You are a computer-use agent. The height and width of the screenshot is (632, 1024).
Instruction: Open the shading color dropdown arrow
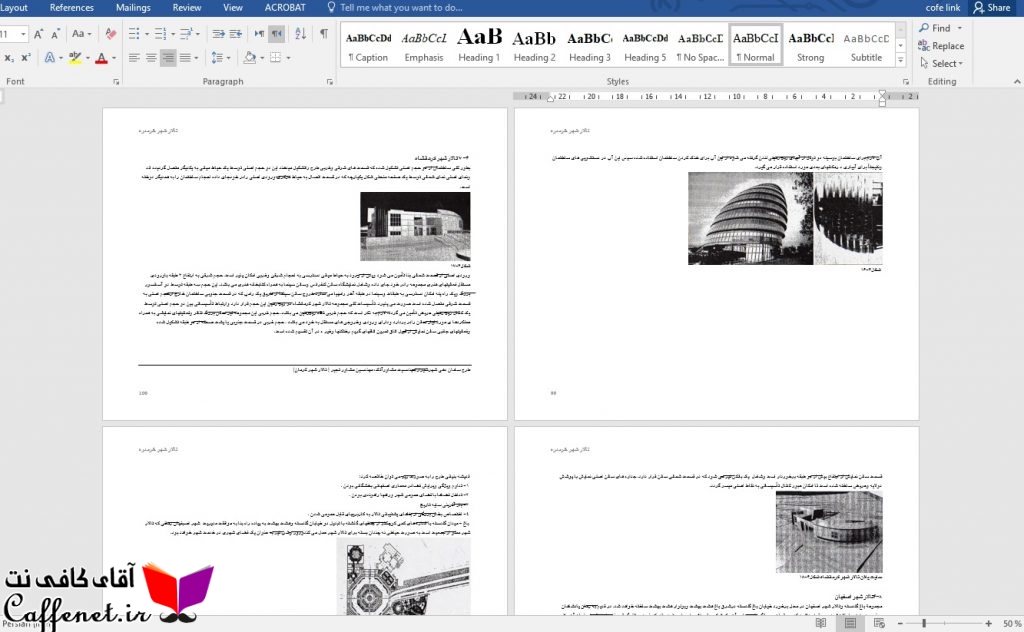[x=263, y=58]
